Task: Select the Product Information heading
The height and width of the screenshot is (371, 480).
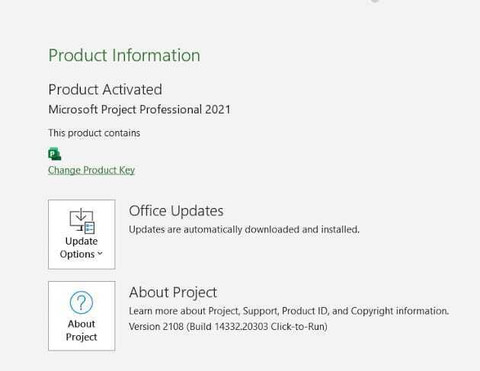Action: pos(124,55)
